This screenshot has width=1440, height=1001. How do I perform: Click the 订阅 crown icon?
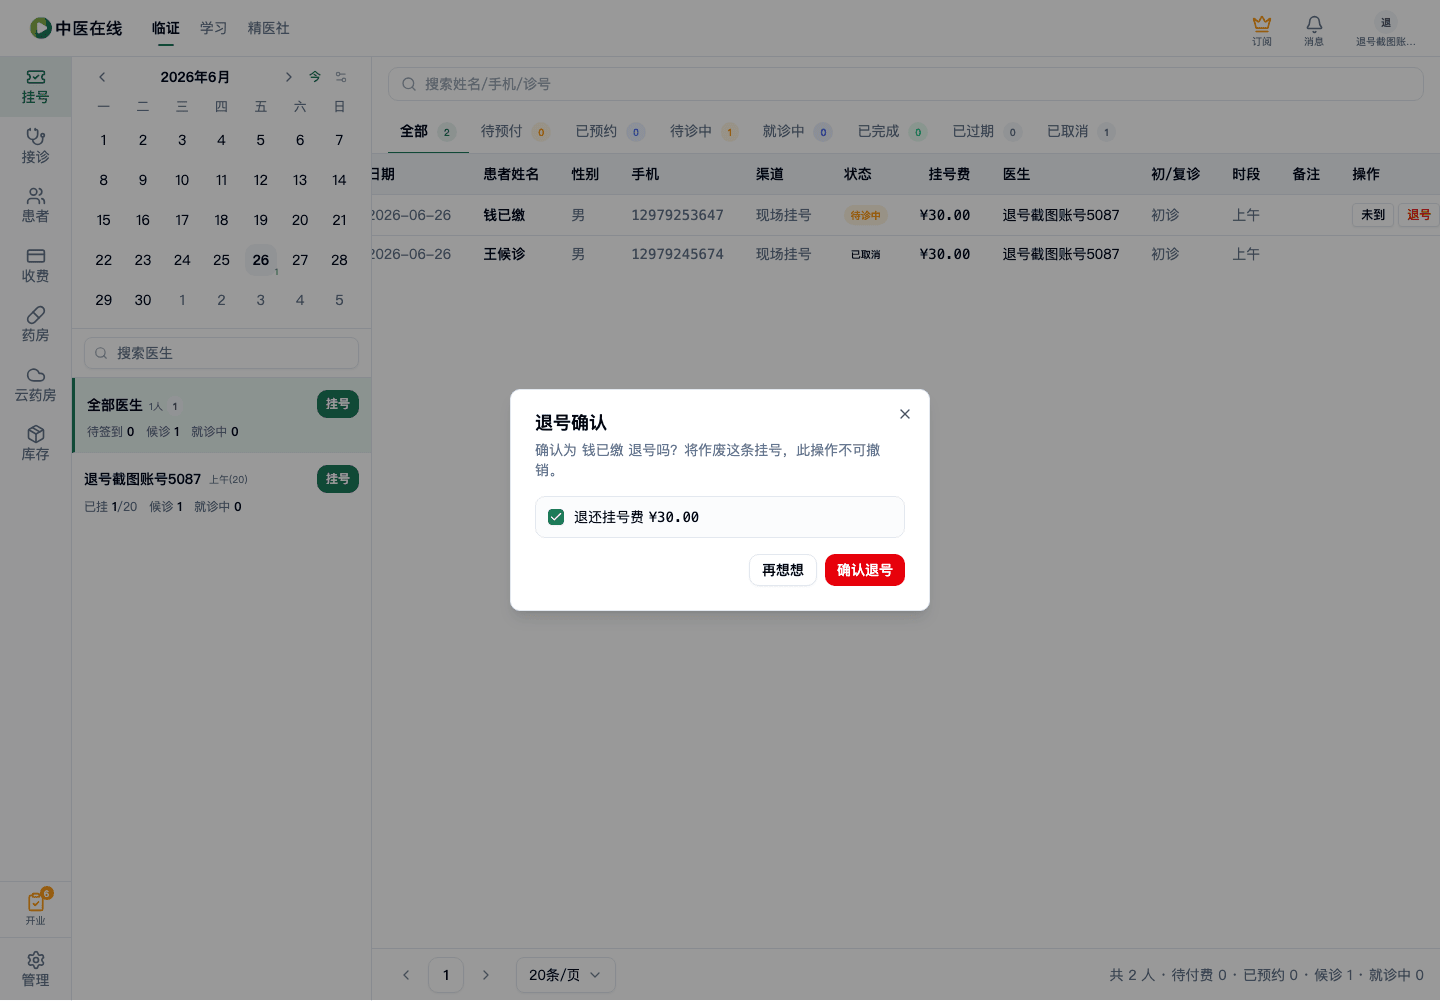coord(1262,30)
